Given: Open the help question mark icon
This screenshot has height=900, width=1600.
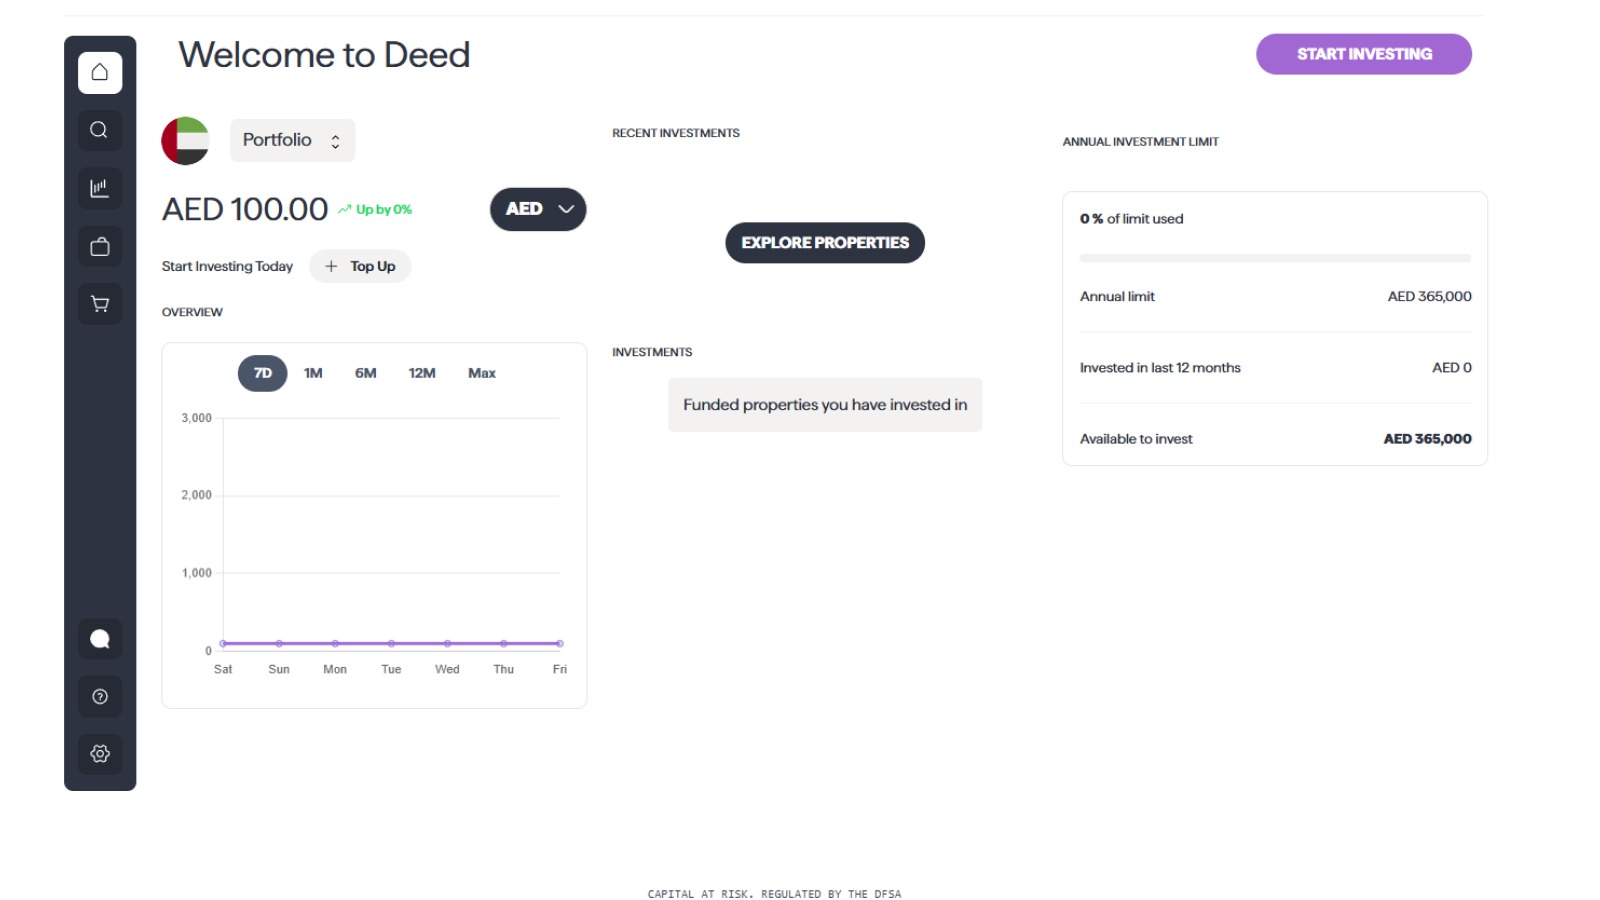Looking at the screenshot, I should 99,696.
